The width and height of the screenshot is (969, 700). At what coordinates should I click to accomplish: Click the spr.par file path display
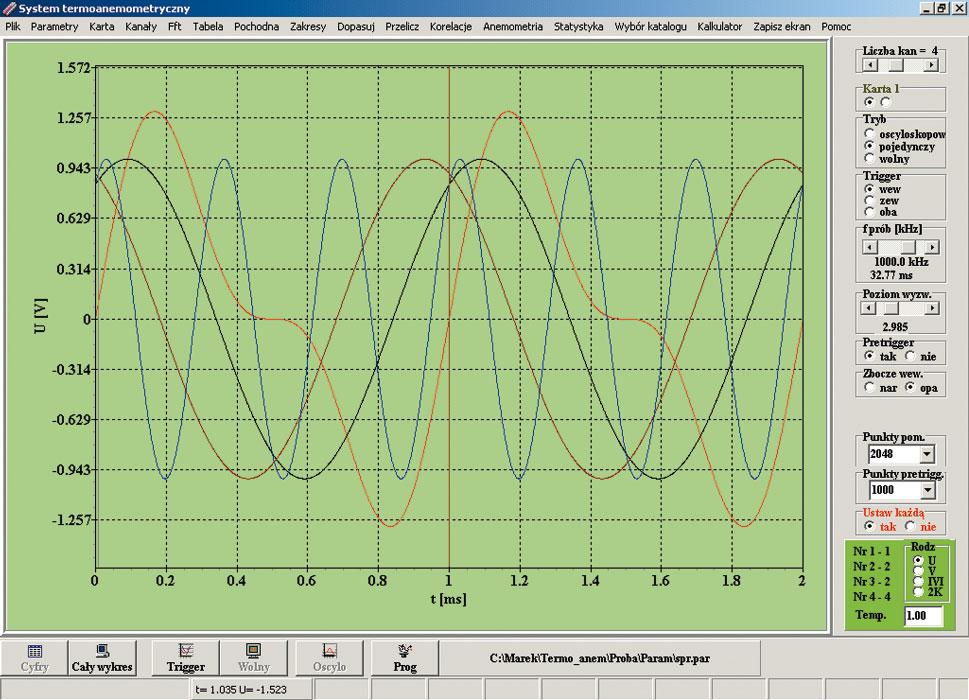599,658
